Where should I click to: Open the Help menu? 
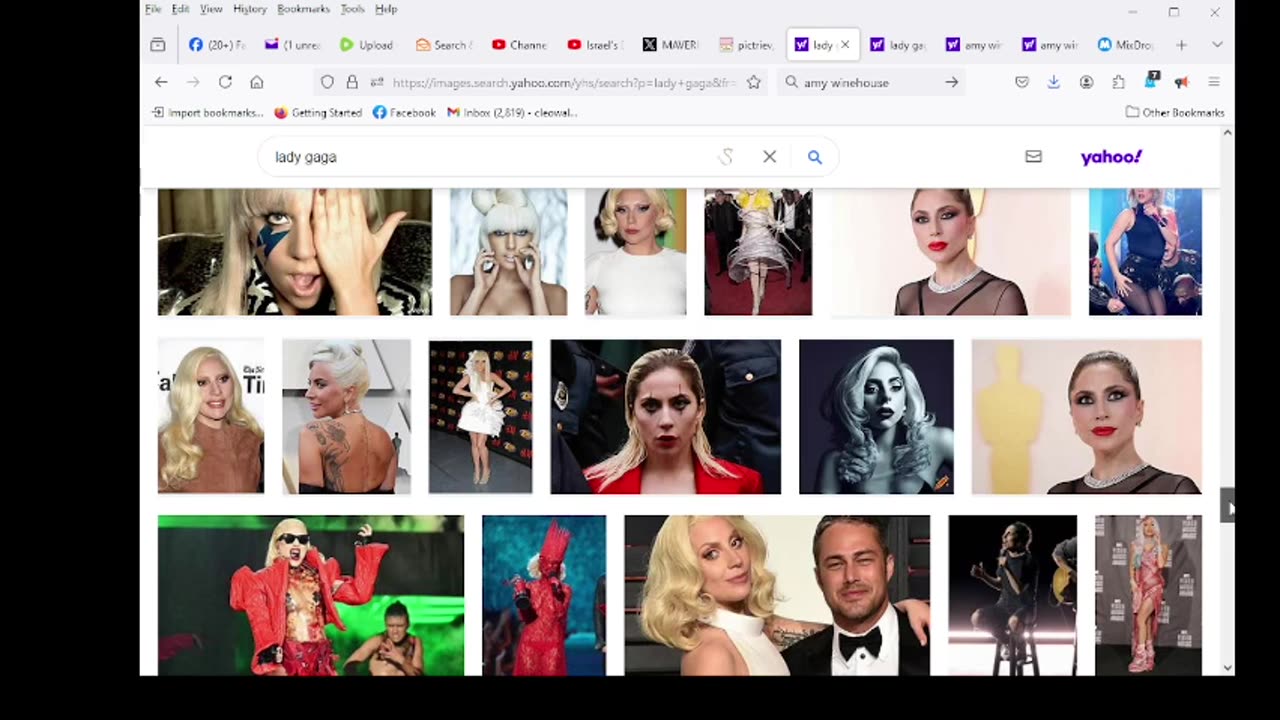(x=386, y=9)
